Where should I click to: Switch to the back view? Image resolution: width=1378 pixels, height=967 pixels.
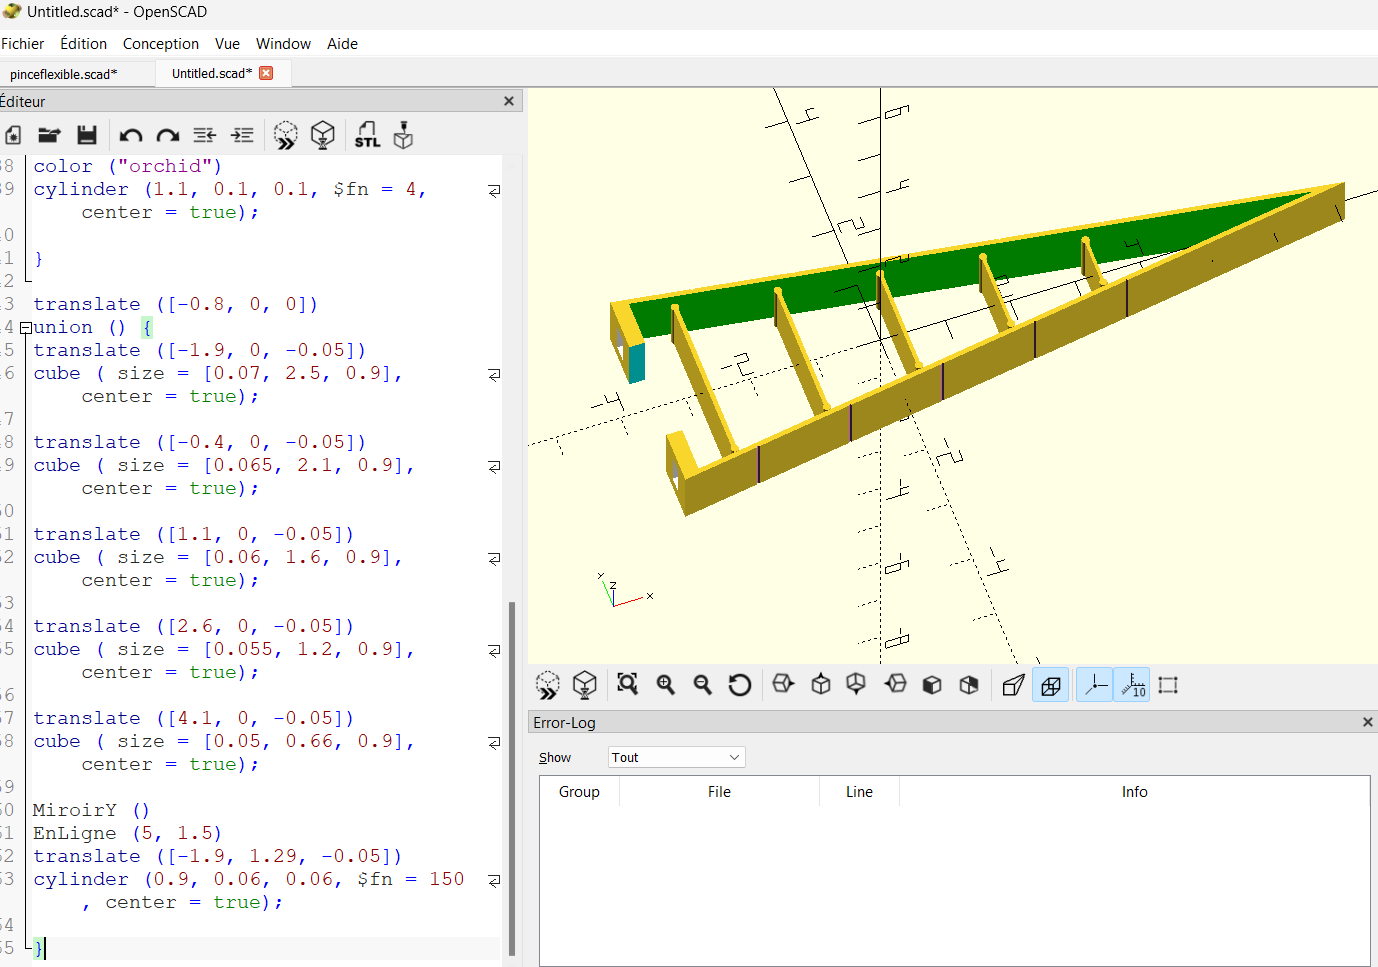[969, 684]
